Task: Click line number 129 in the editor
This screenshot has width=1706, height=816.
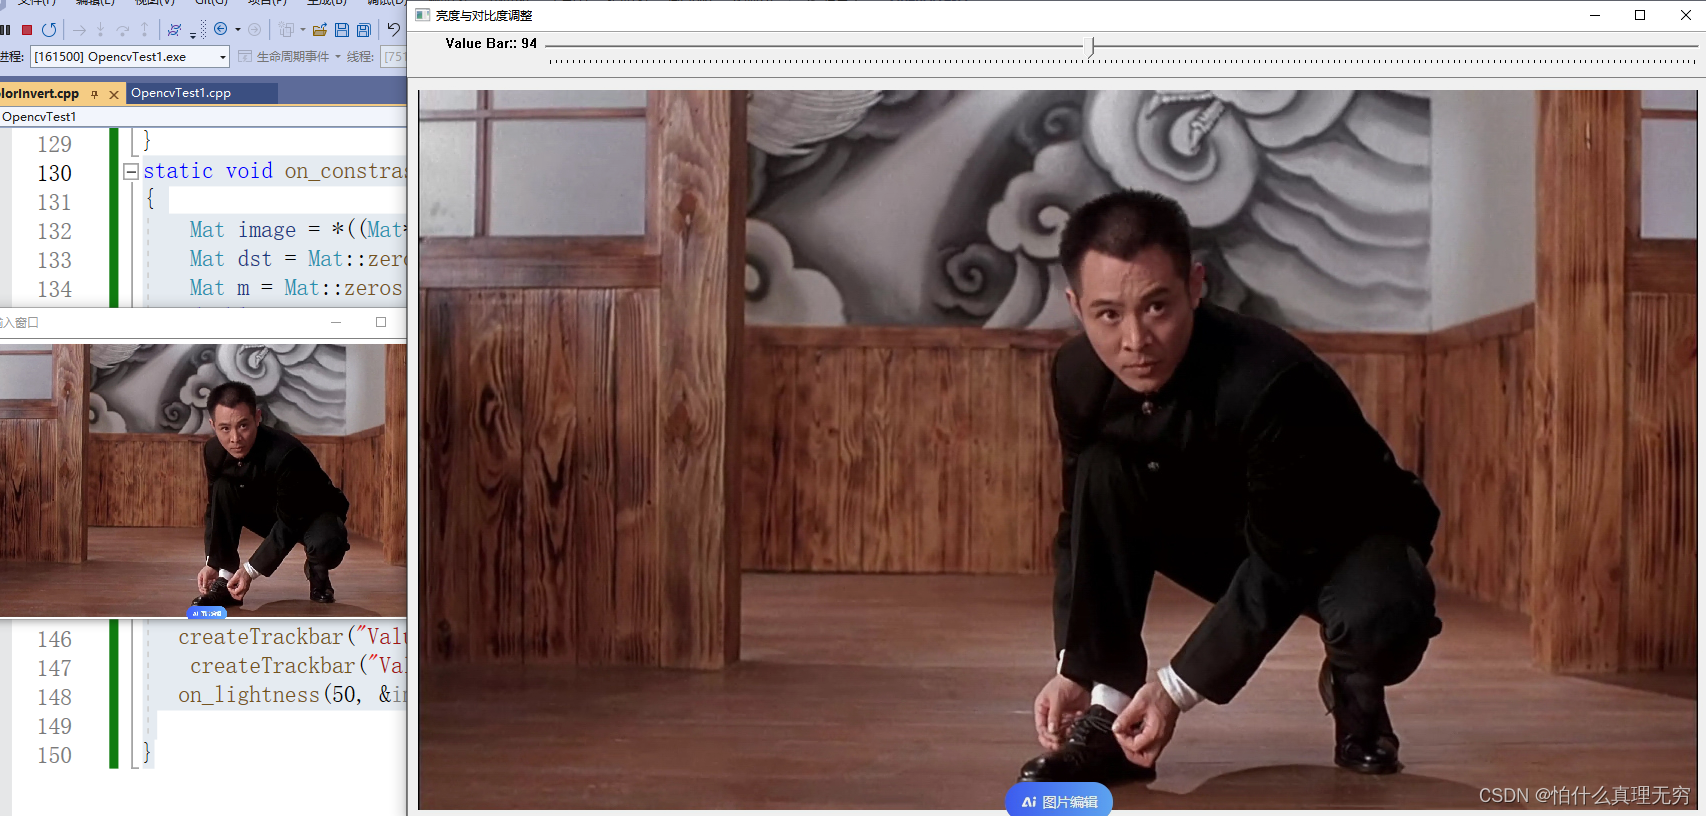Action: (55, 144)
